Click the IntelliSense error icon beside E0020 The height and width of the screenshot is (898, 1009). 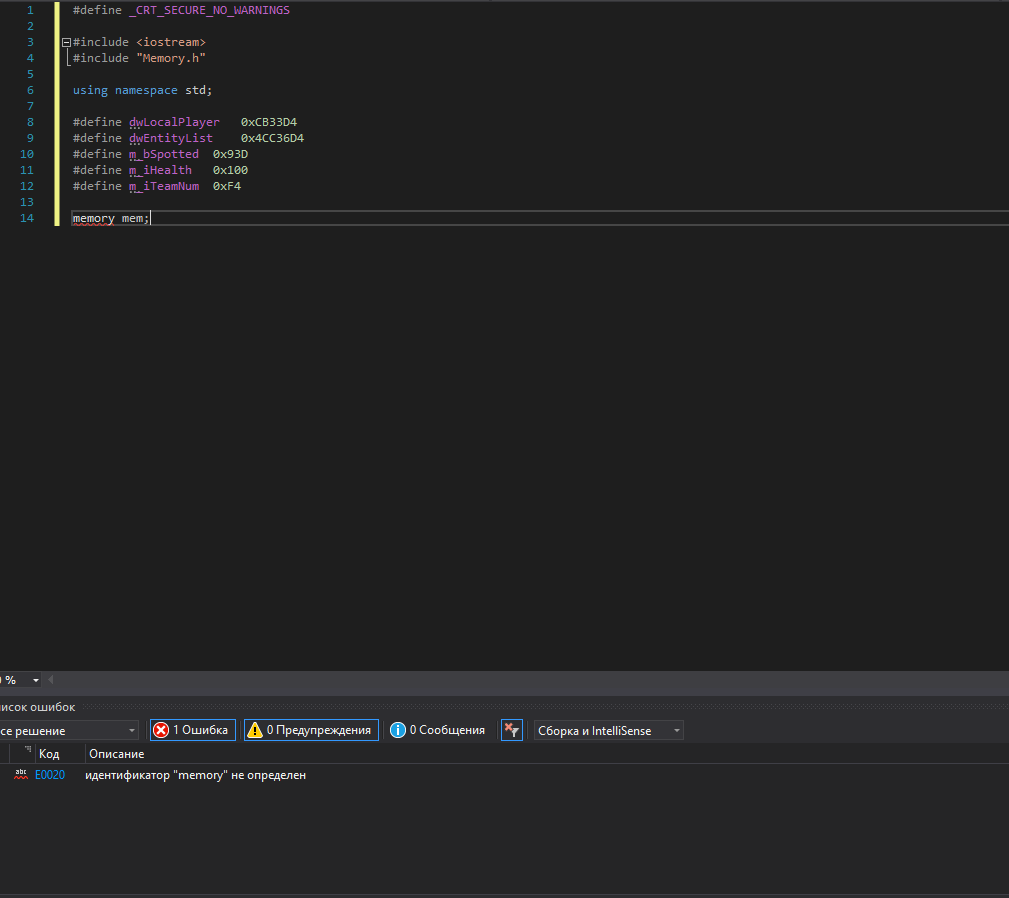[x=21, y=775]
